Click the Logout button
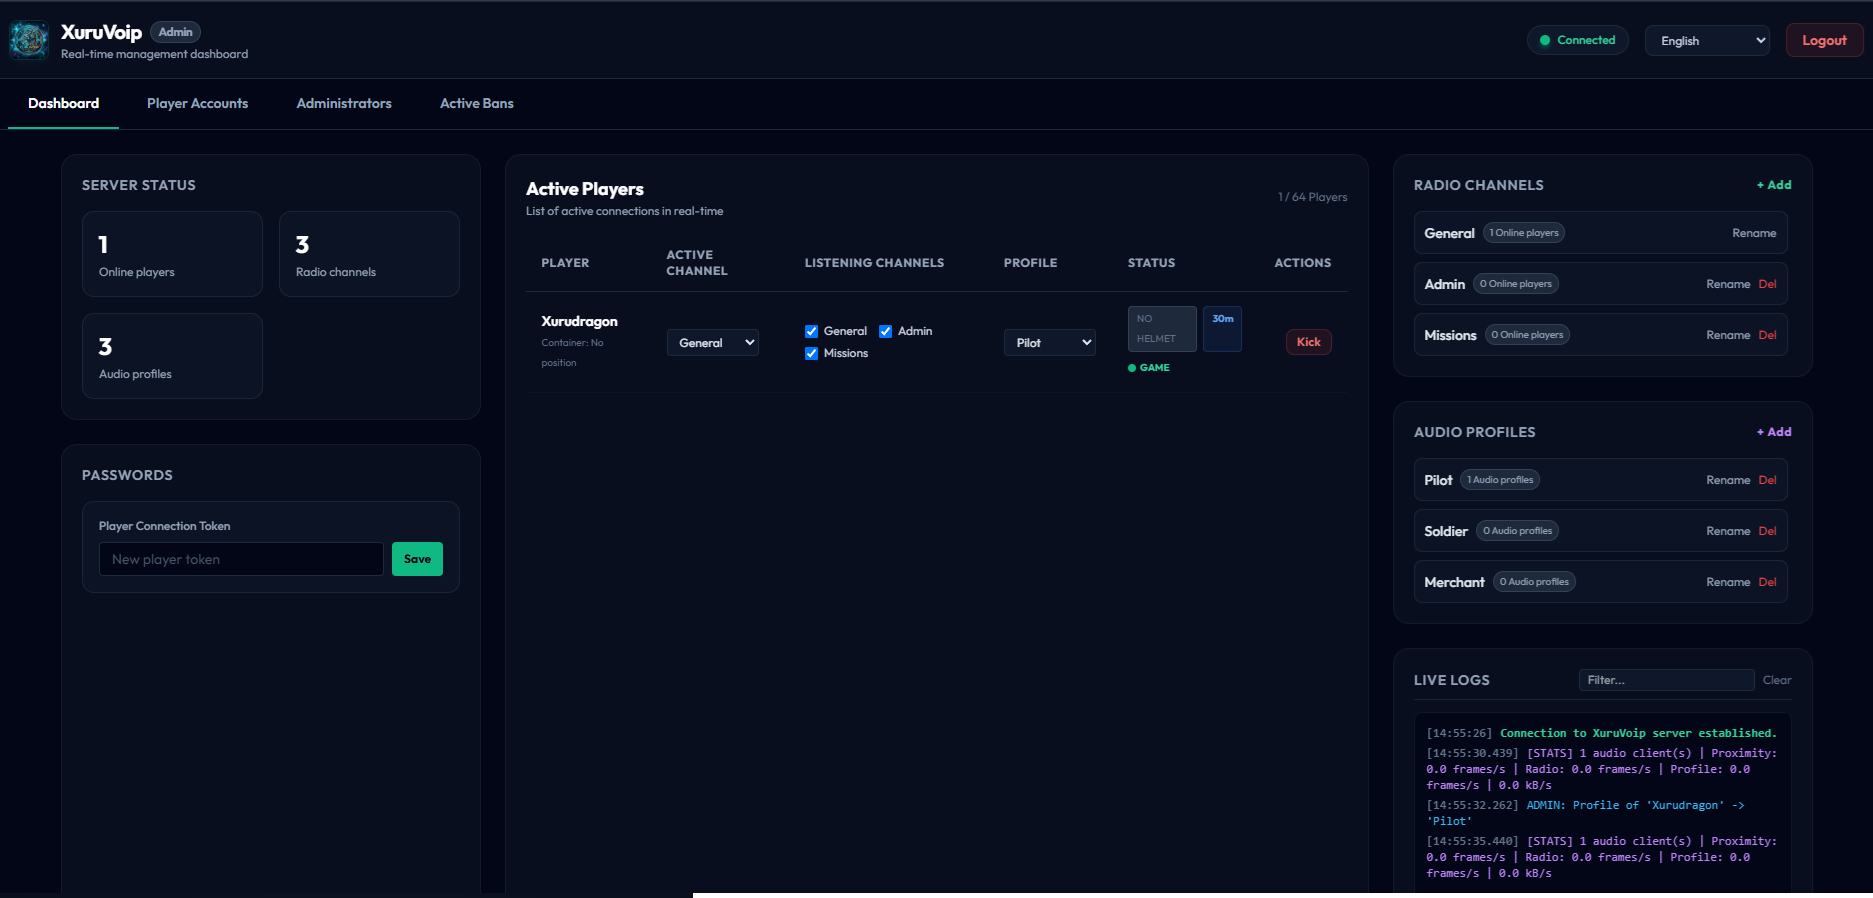The image size is (1873, 898). [1824, 41]
